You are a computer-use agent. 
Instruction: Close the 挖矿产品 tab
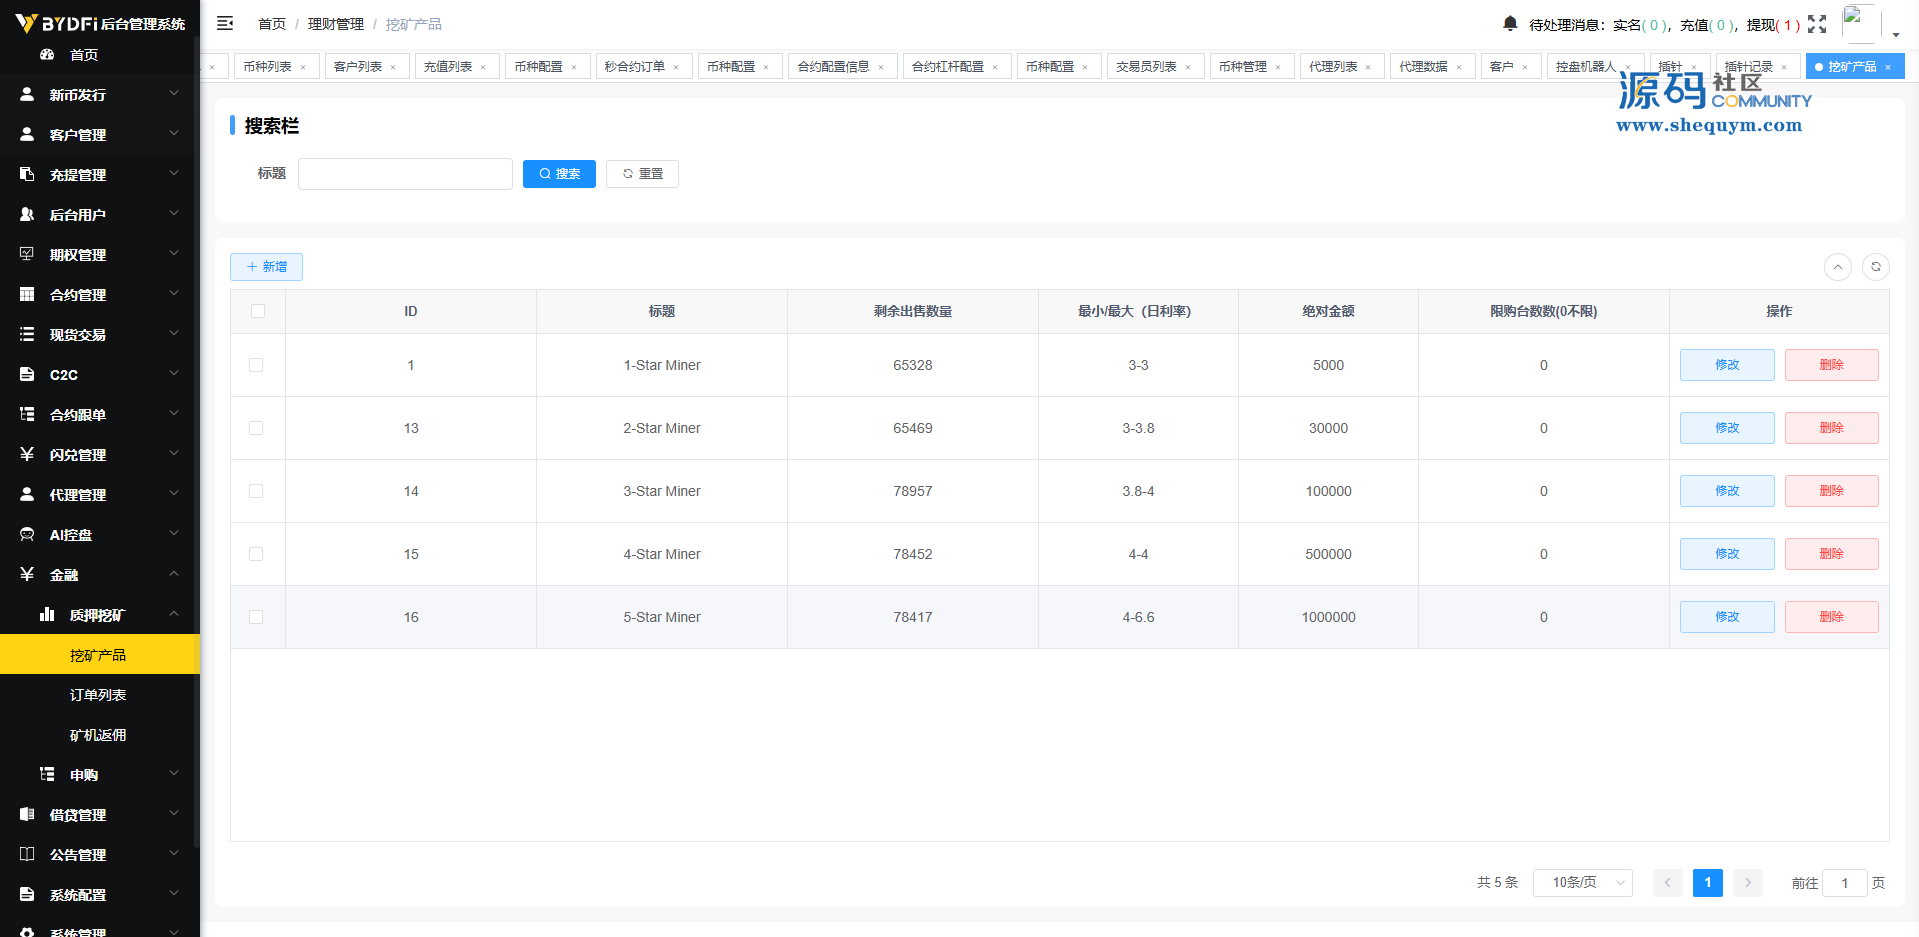tap(1888, 67)
